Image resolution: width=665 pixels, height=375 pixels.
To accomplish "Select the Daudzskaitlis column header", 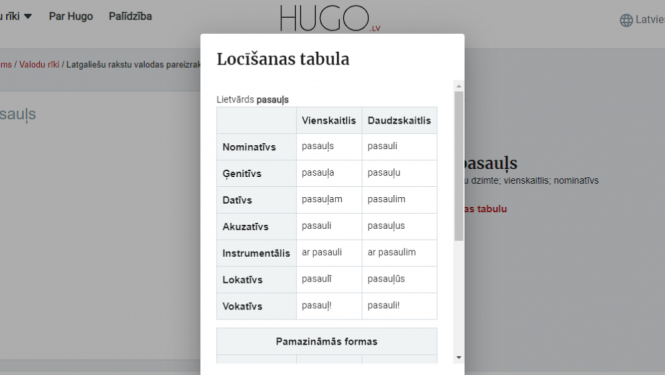I will pos(399,120).
